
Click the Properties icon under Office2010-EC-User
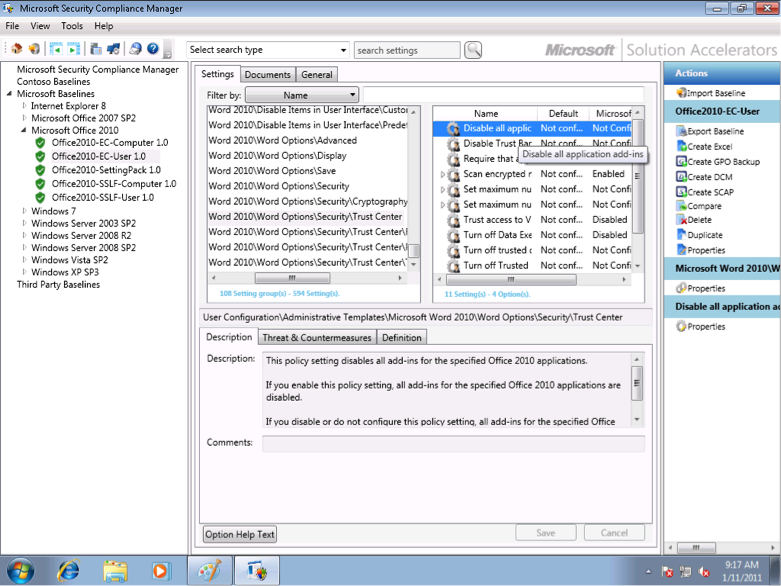[x=681, y=249]
